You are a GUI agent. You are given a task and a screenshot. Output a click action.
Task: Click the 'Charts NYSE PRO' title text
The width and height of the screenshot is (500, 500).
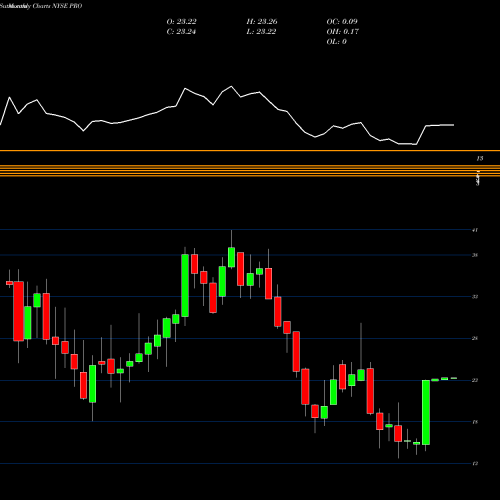[58, 6]
